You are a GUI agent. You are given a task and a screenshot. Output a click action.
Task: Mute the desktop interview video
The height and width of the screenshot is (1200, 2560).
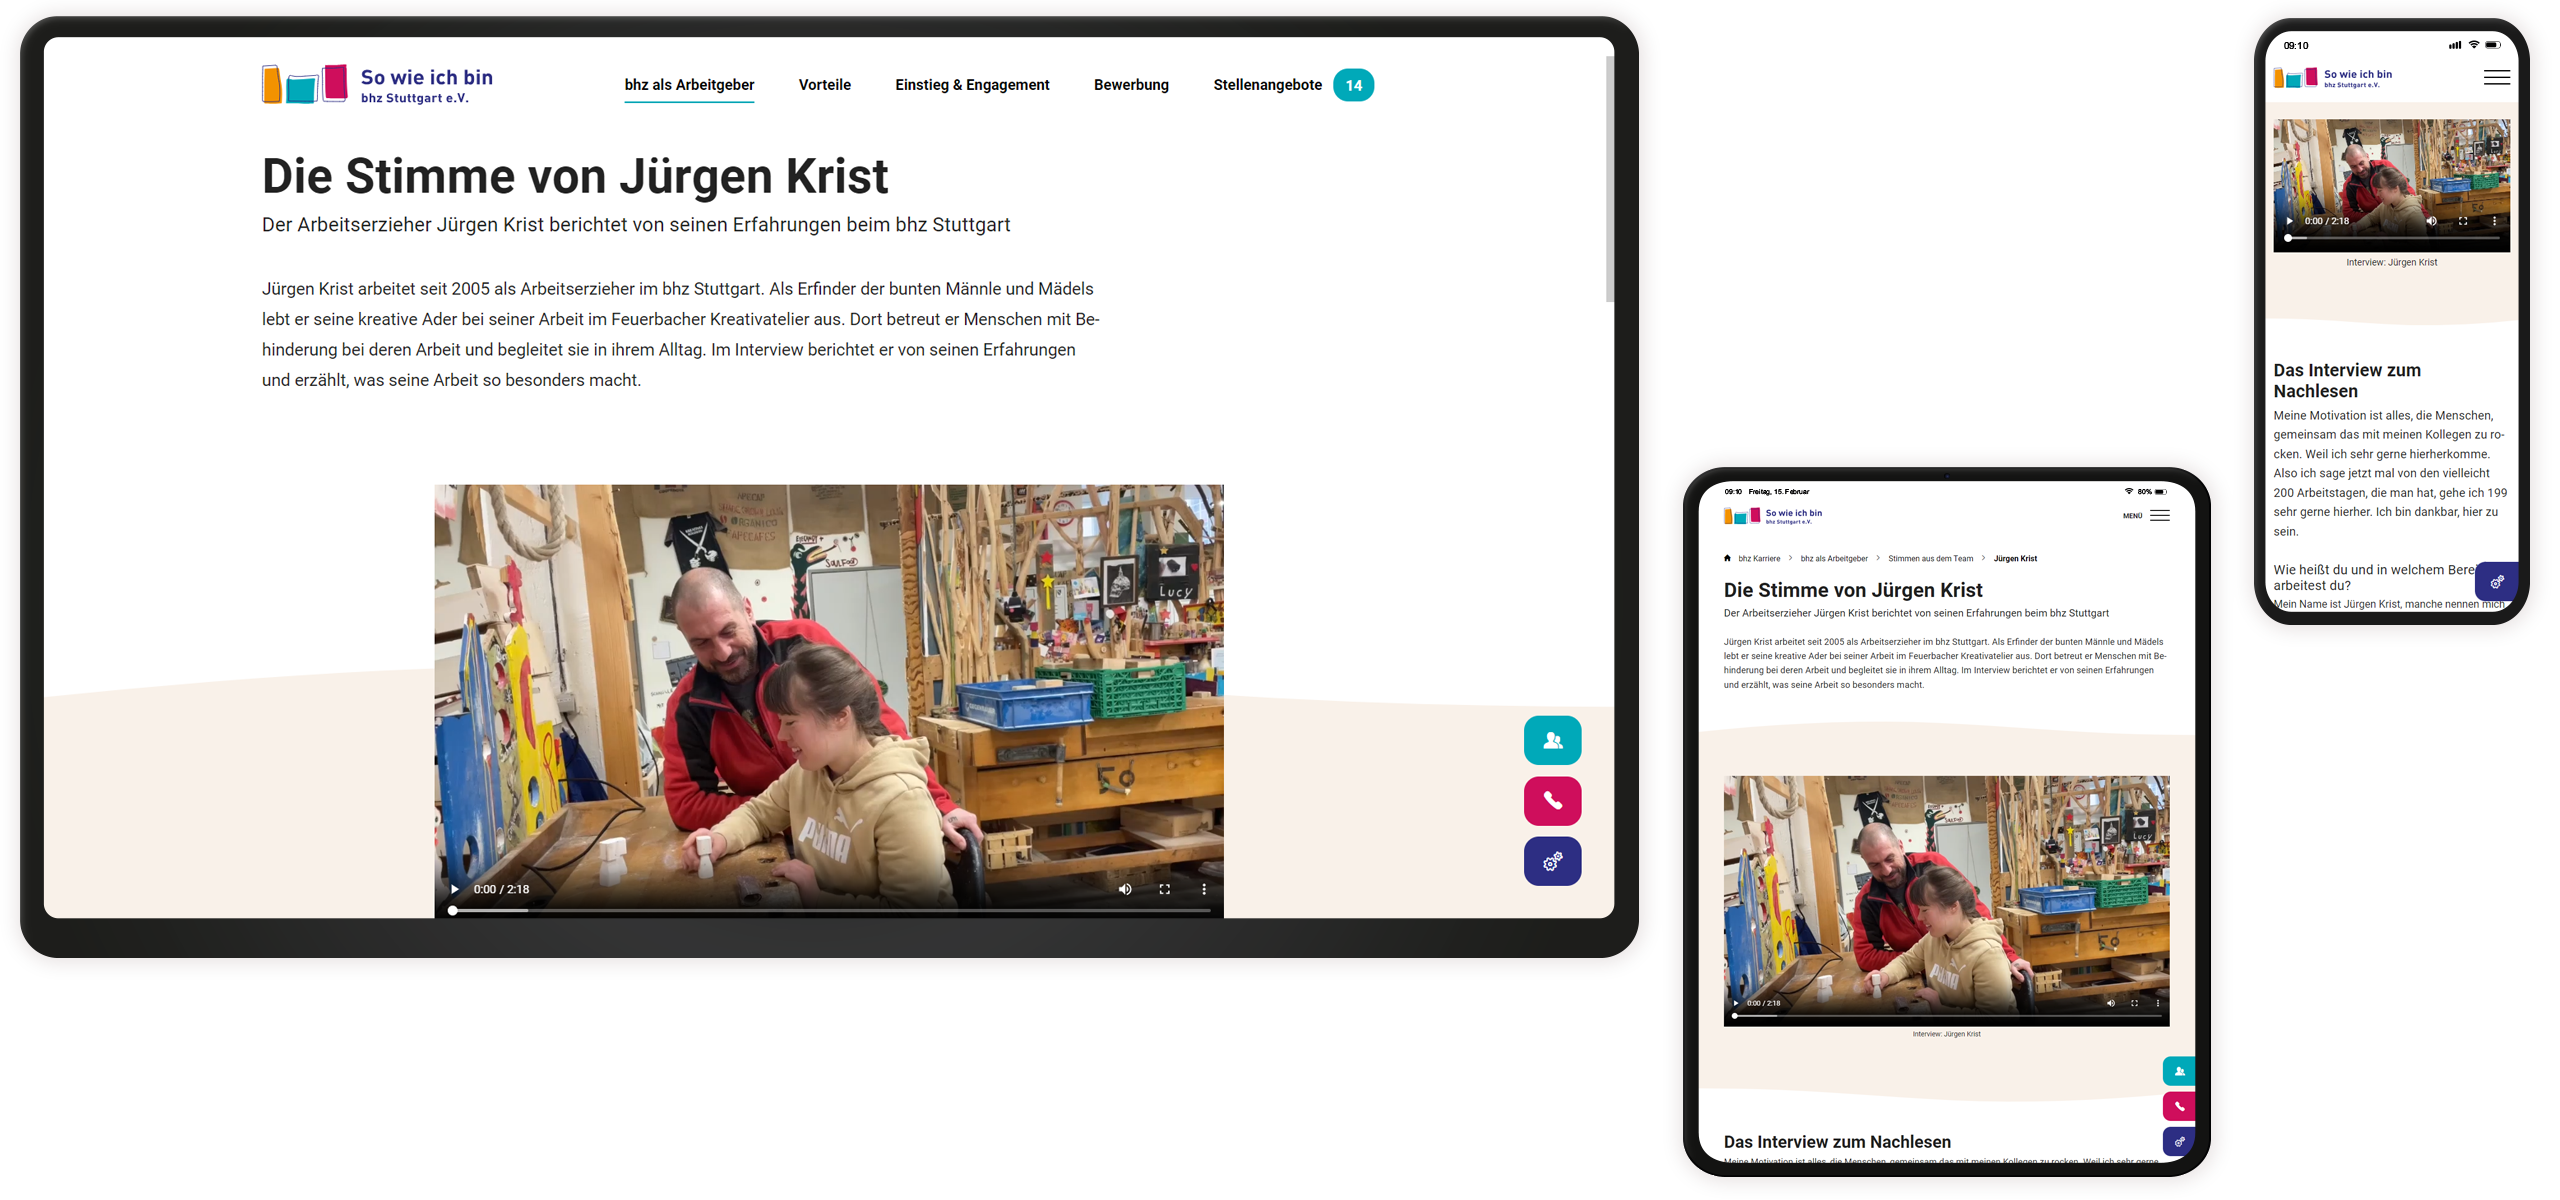tap(1124, 888)
